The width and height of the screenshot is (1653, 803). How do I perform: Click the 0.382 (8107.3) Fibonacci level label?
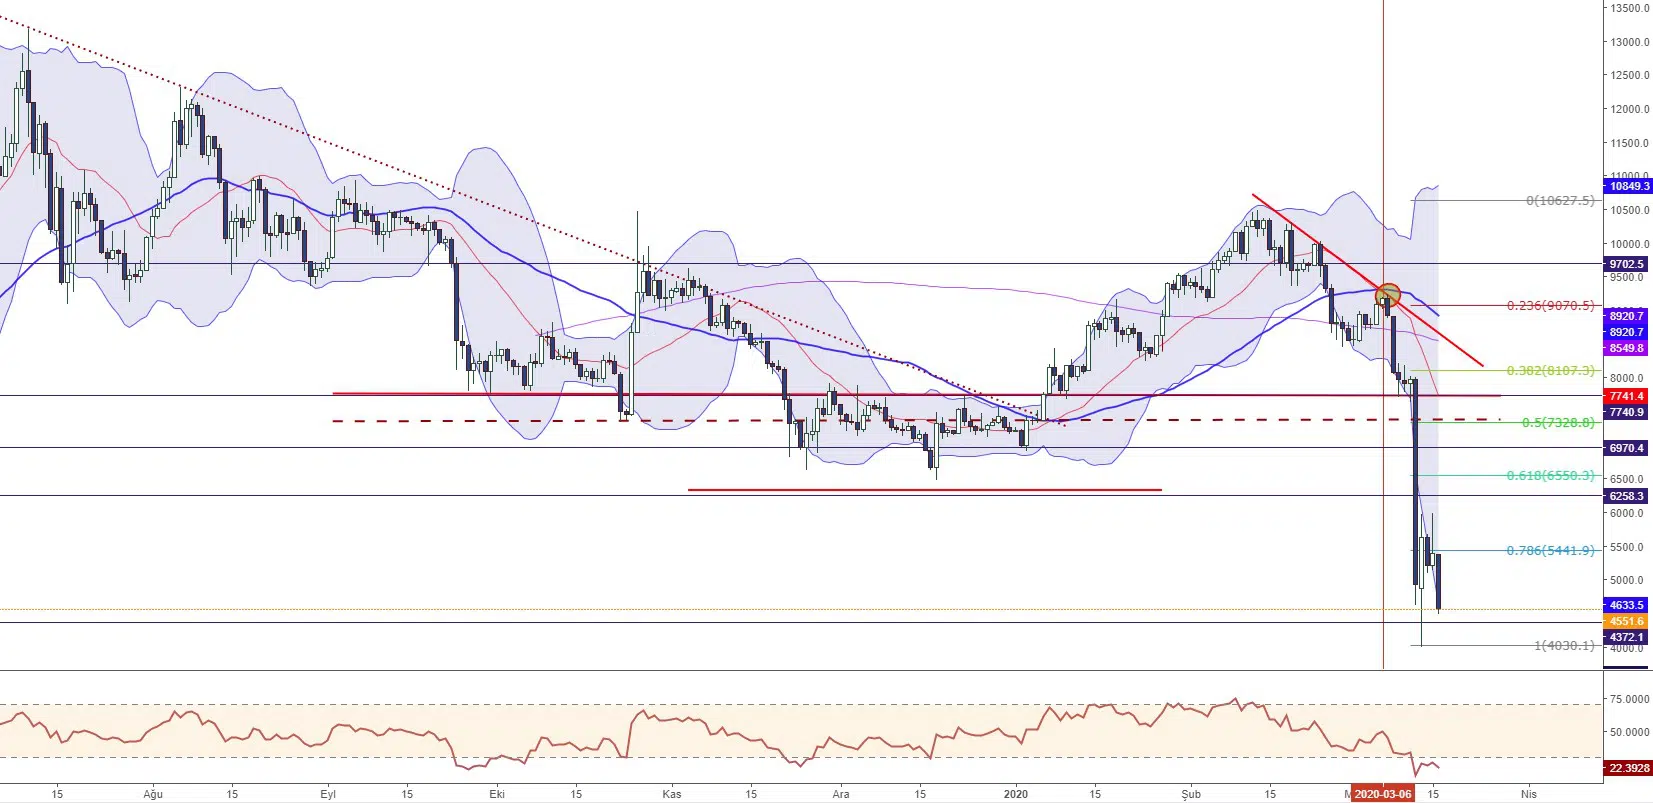[1550, 371]
